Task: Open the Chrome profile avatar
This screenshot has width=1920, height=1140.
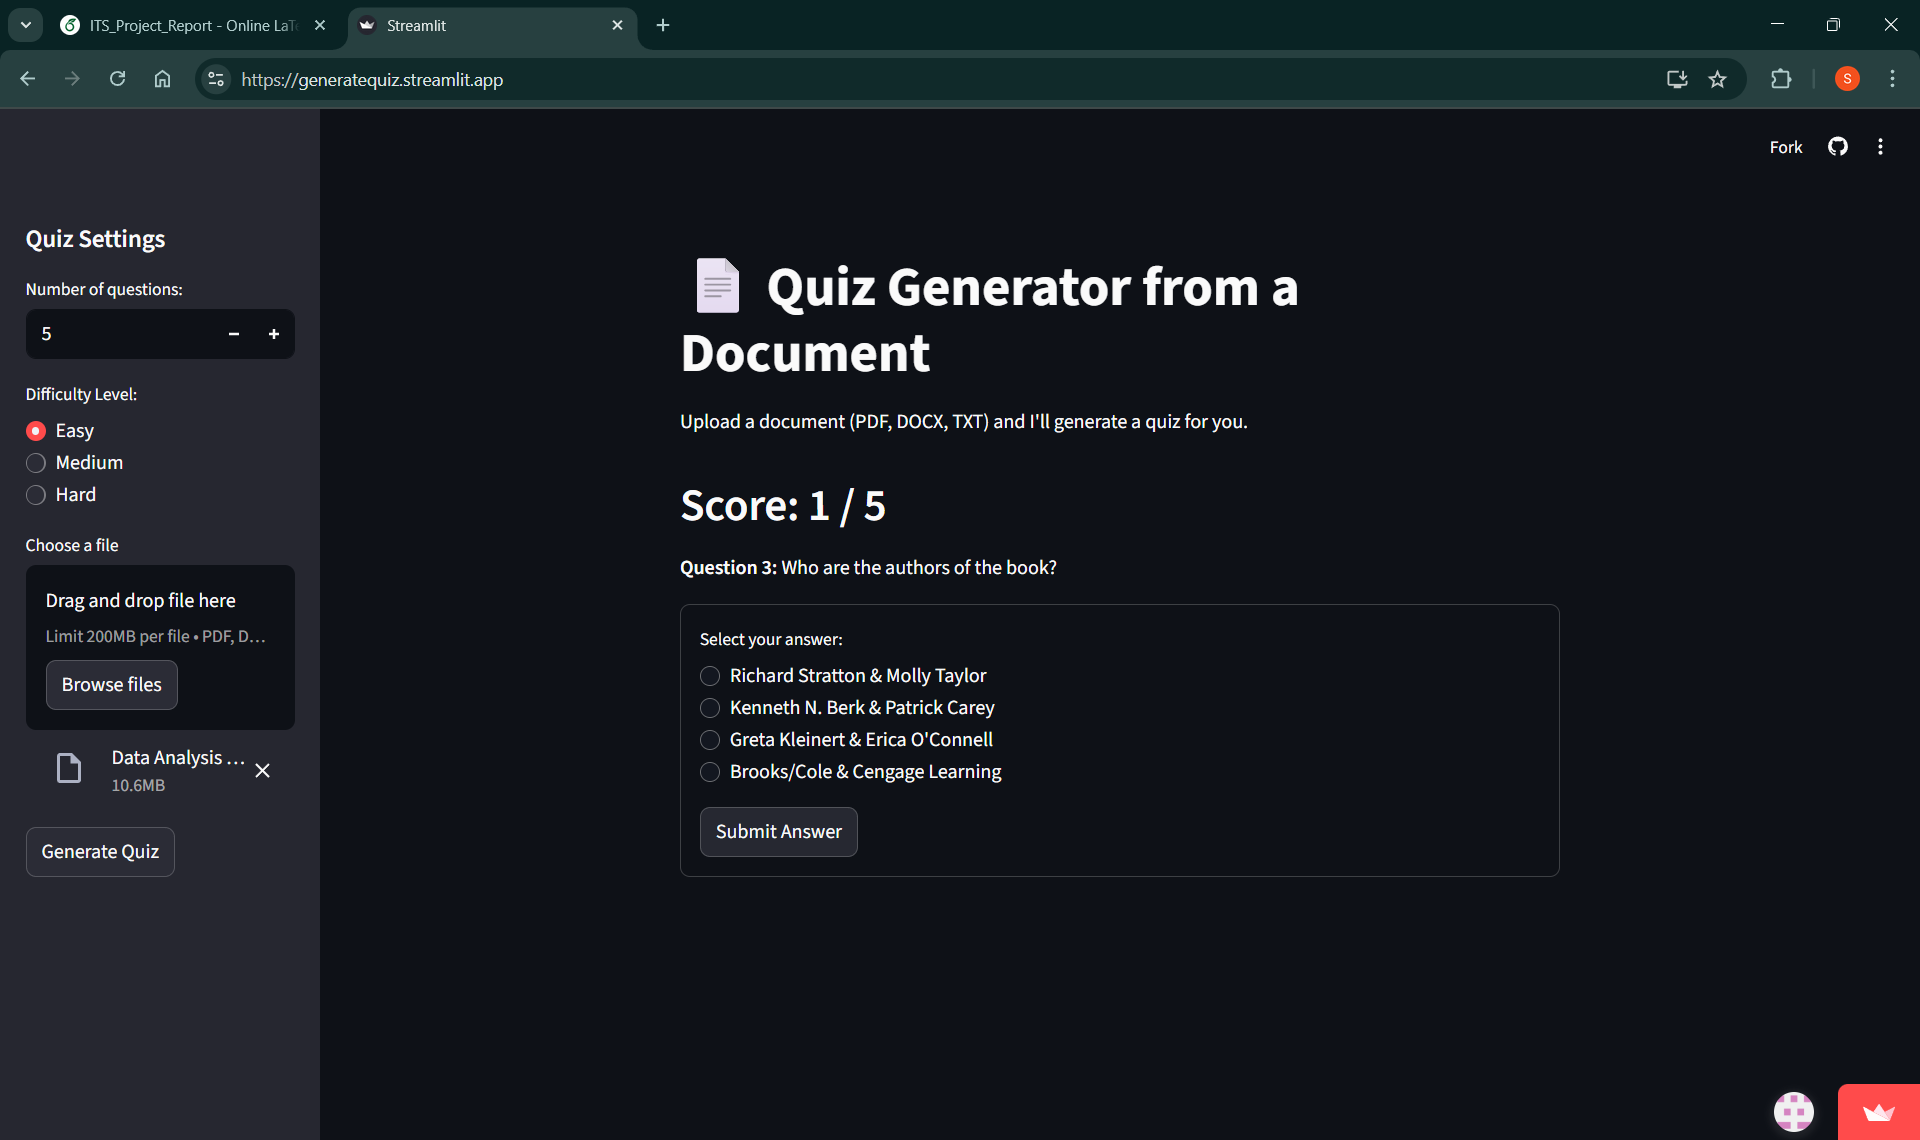Action: (1847, 79)
